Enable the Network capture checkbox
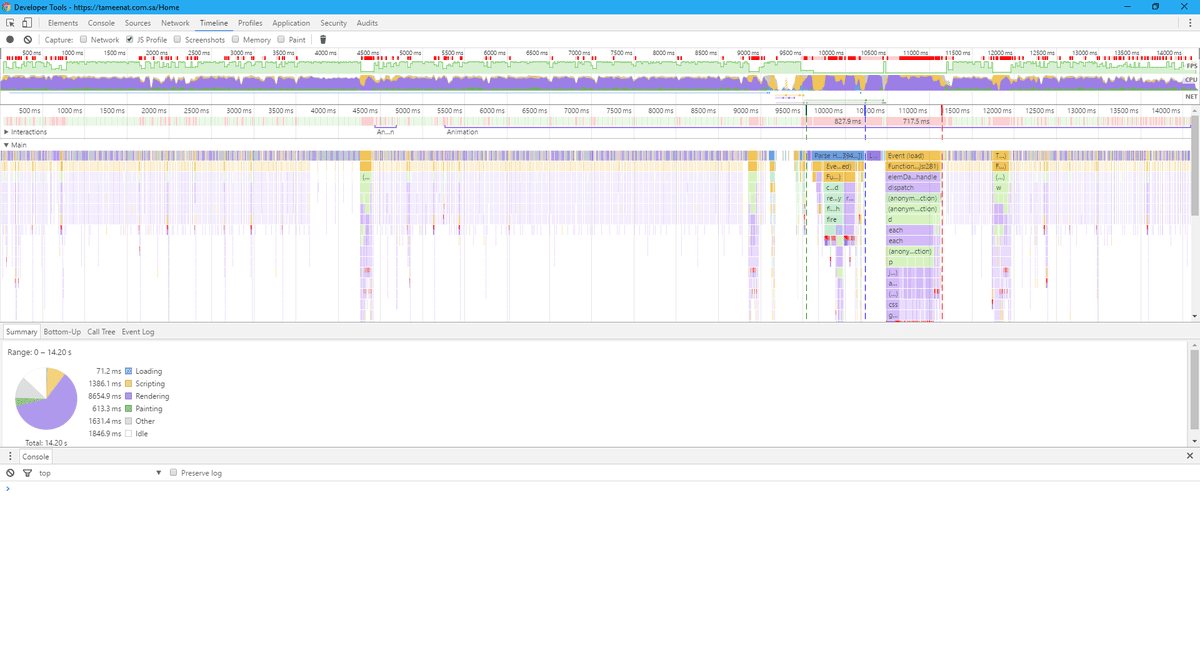 (84, 40)
